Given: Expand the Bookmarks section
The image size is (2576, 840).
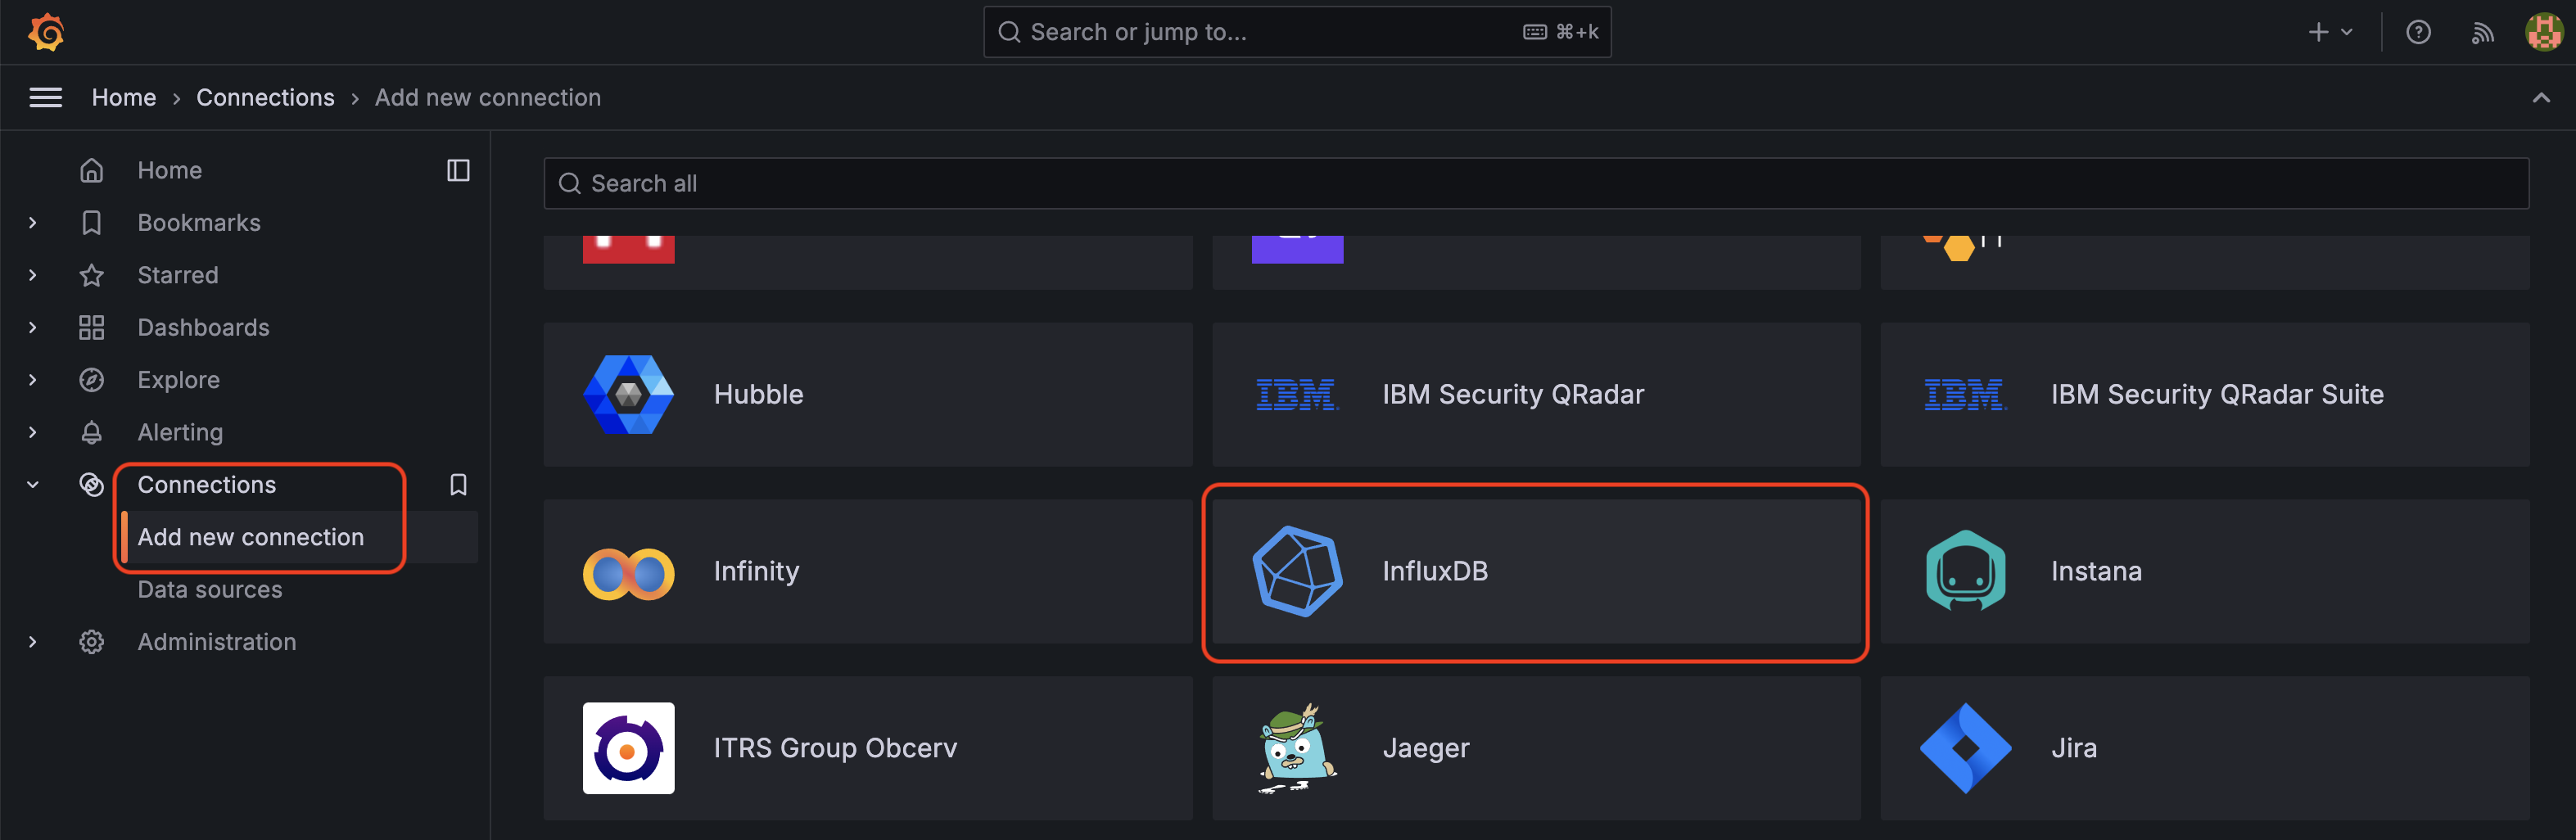Looking at the screenshot, I should (x=32, y=222).
